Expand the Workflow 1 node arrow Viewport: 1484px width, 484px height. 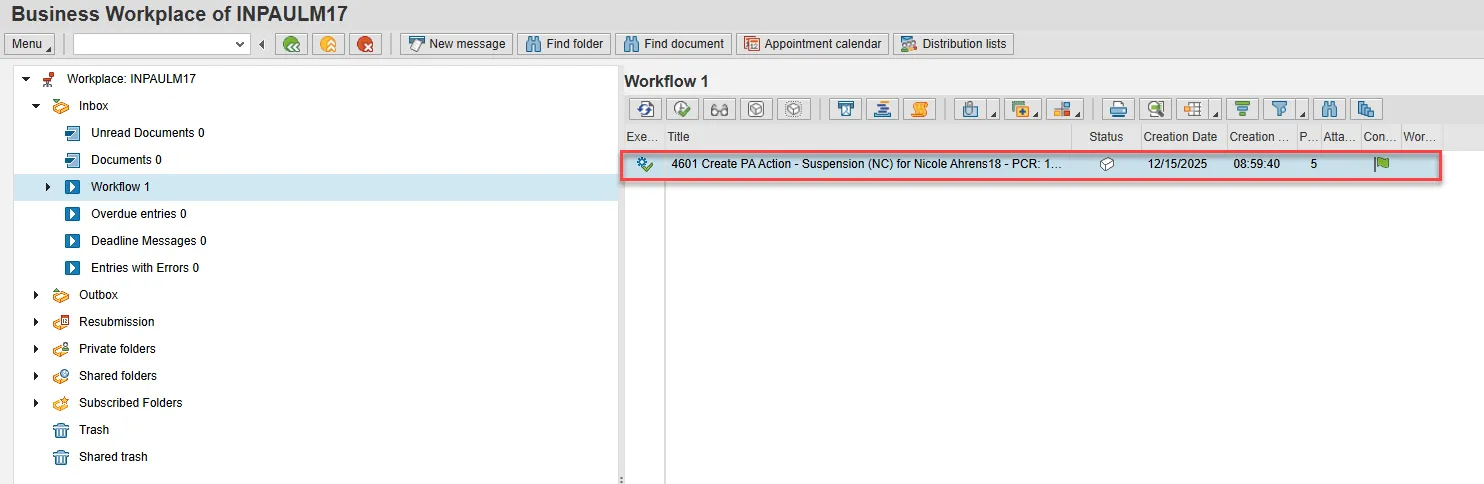[x=48, y=187]
